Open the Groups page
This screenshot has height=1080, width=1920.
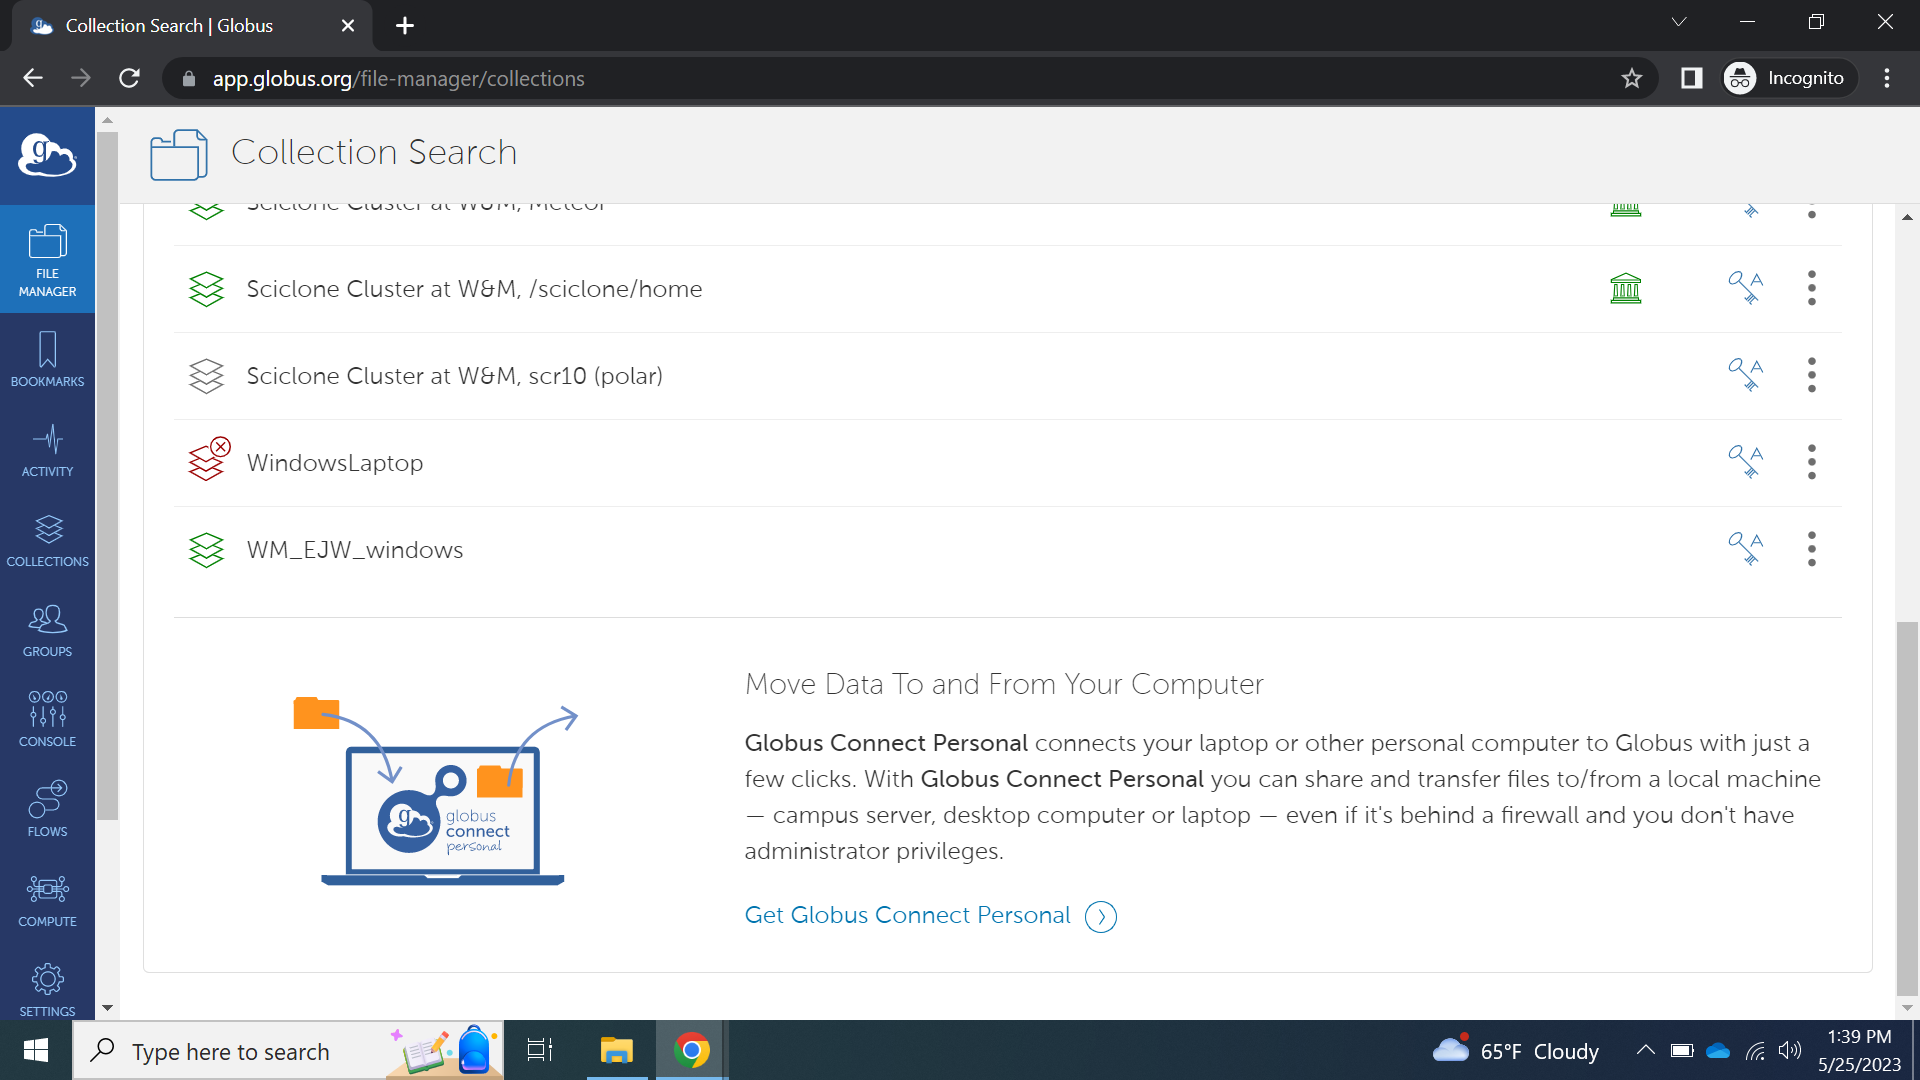pos(47,629)
